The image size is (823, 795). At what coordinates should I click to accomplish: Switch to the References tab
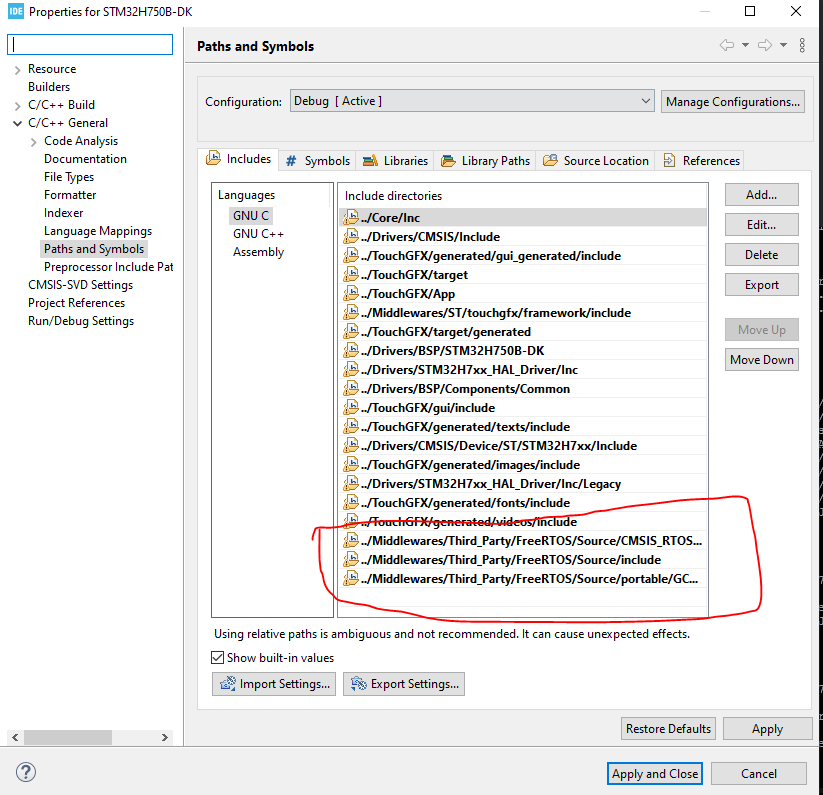point(701,161)
